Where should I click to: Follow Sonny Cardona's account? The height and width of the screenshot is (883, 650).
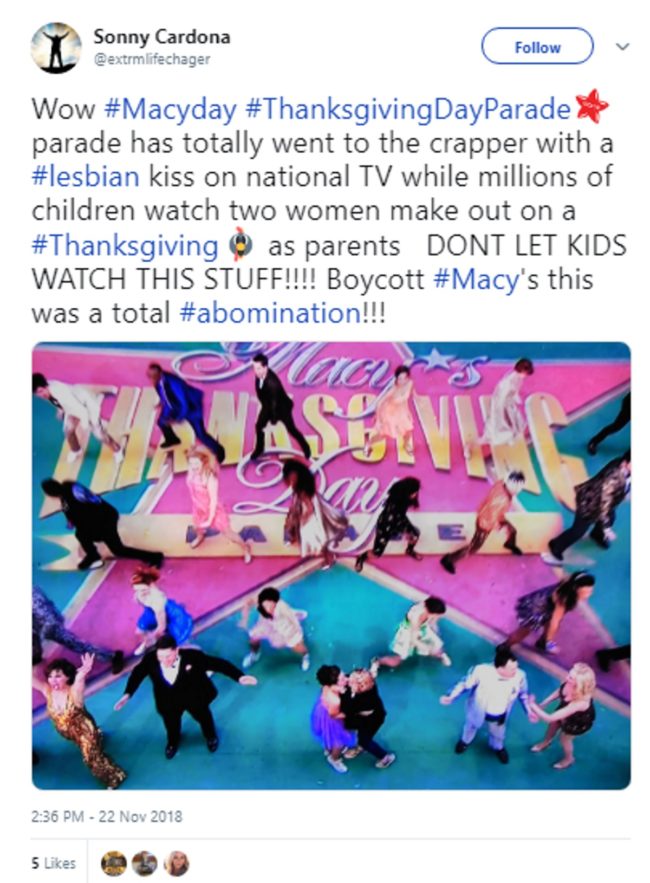537,47
